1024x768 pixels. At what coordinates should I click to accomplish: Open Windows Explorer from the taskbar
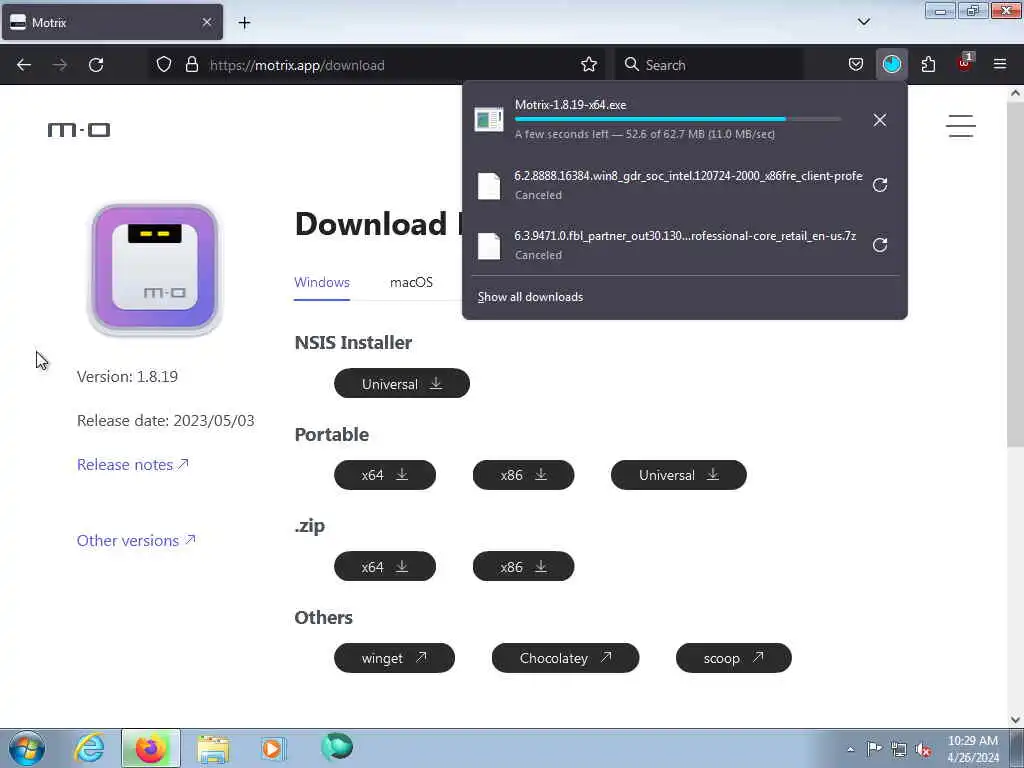tap(213, 748)
